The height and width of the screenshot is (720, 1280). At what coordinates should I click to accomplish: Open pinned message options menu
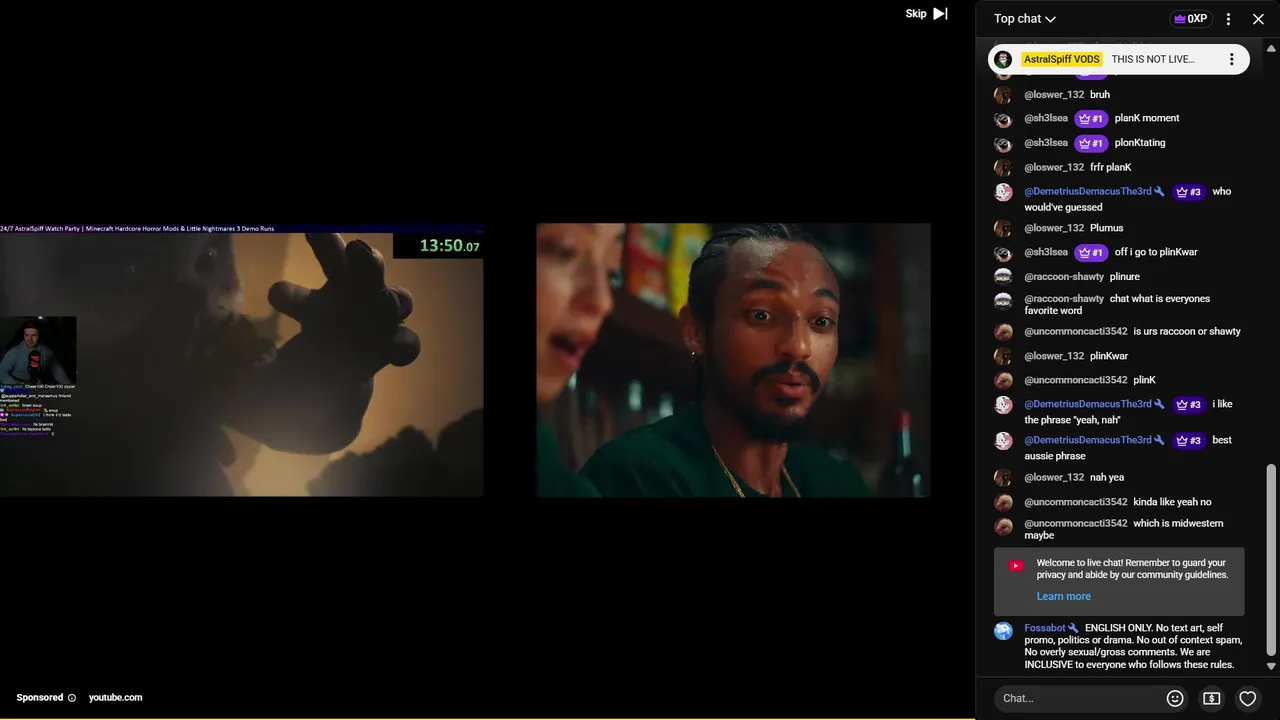tap(1231, 59)
